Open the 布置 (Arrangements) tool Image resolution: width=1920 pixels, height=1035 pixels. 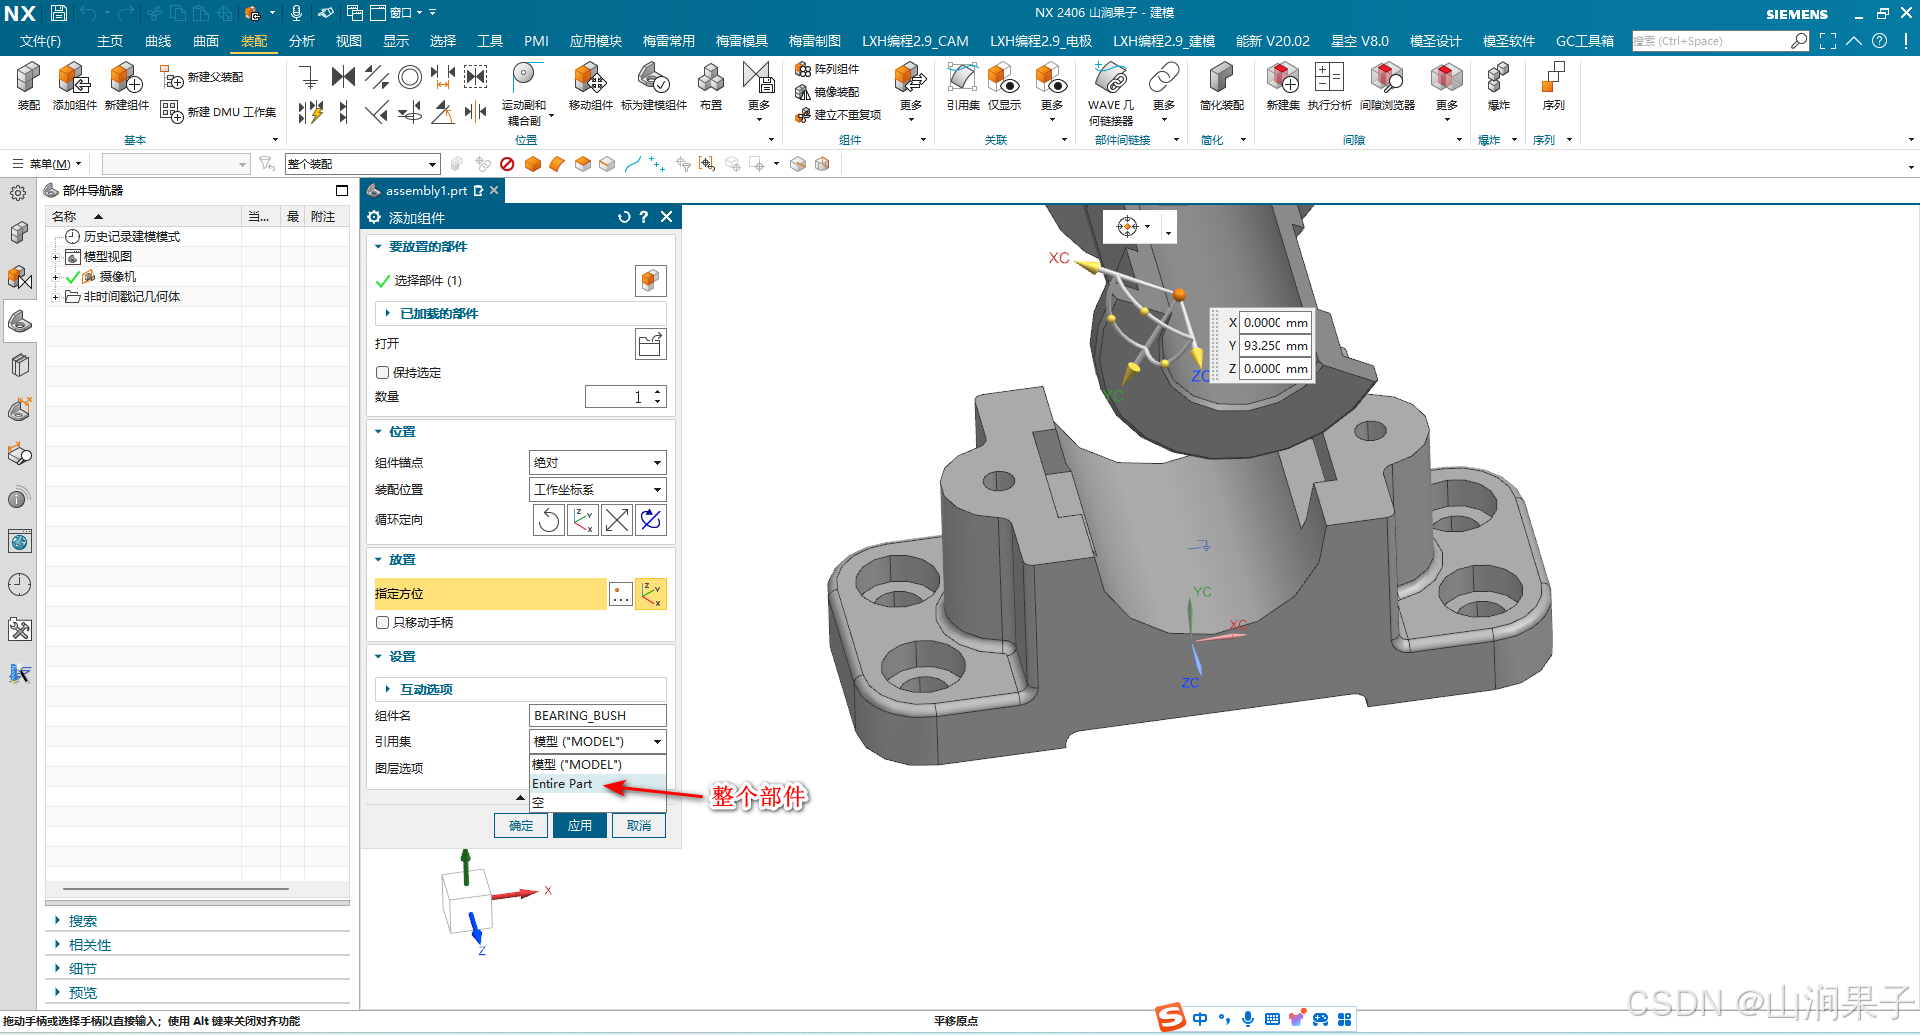click(x=711, y=86)
